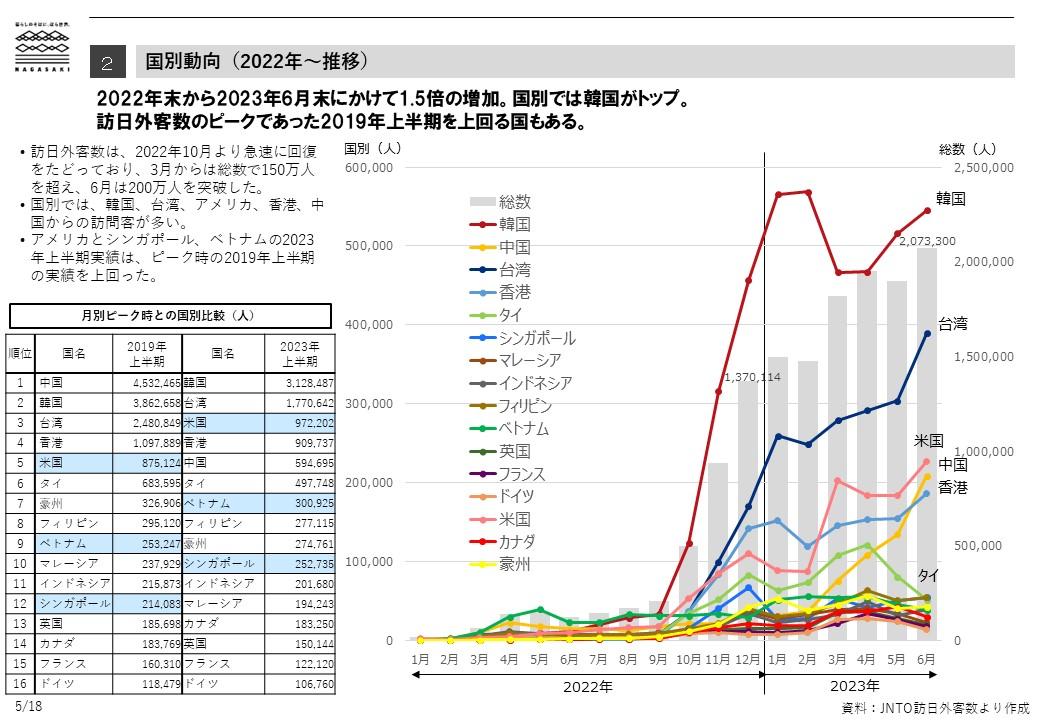1040x720 pixels.
Task: Click the left axis value "300,000"
Action: (x=369, y=404)
